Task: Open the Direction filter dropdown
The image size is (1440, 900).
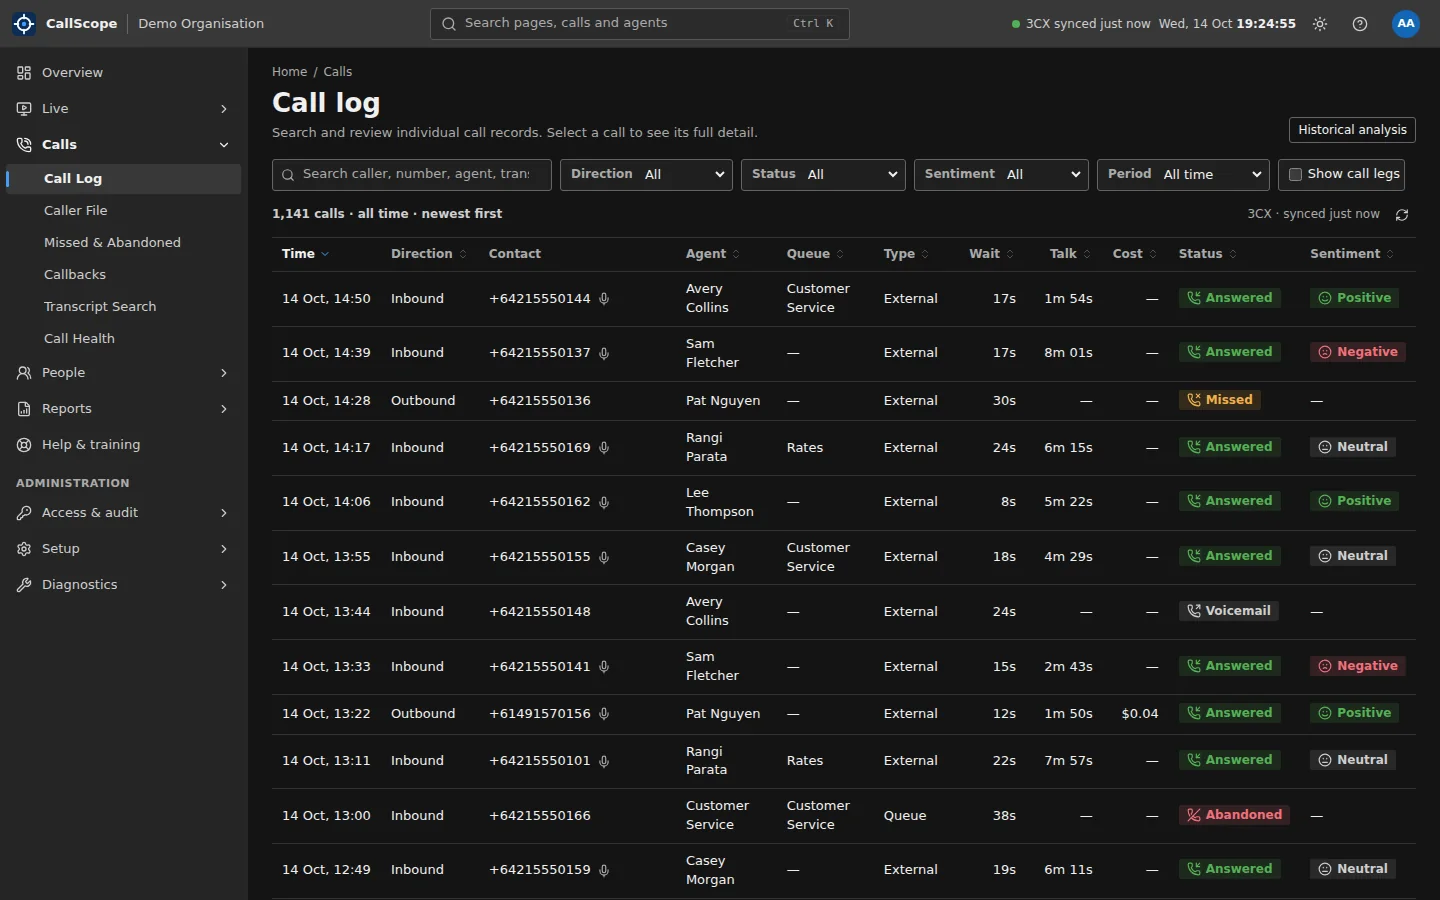Action: (646, 175)
